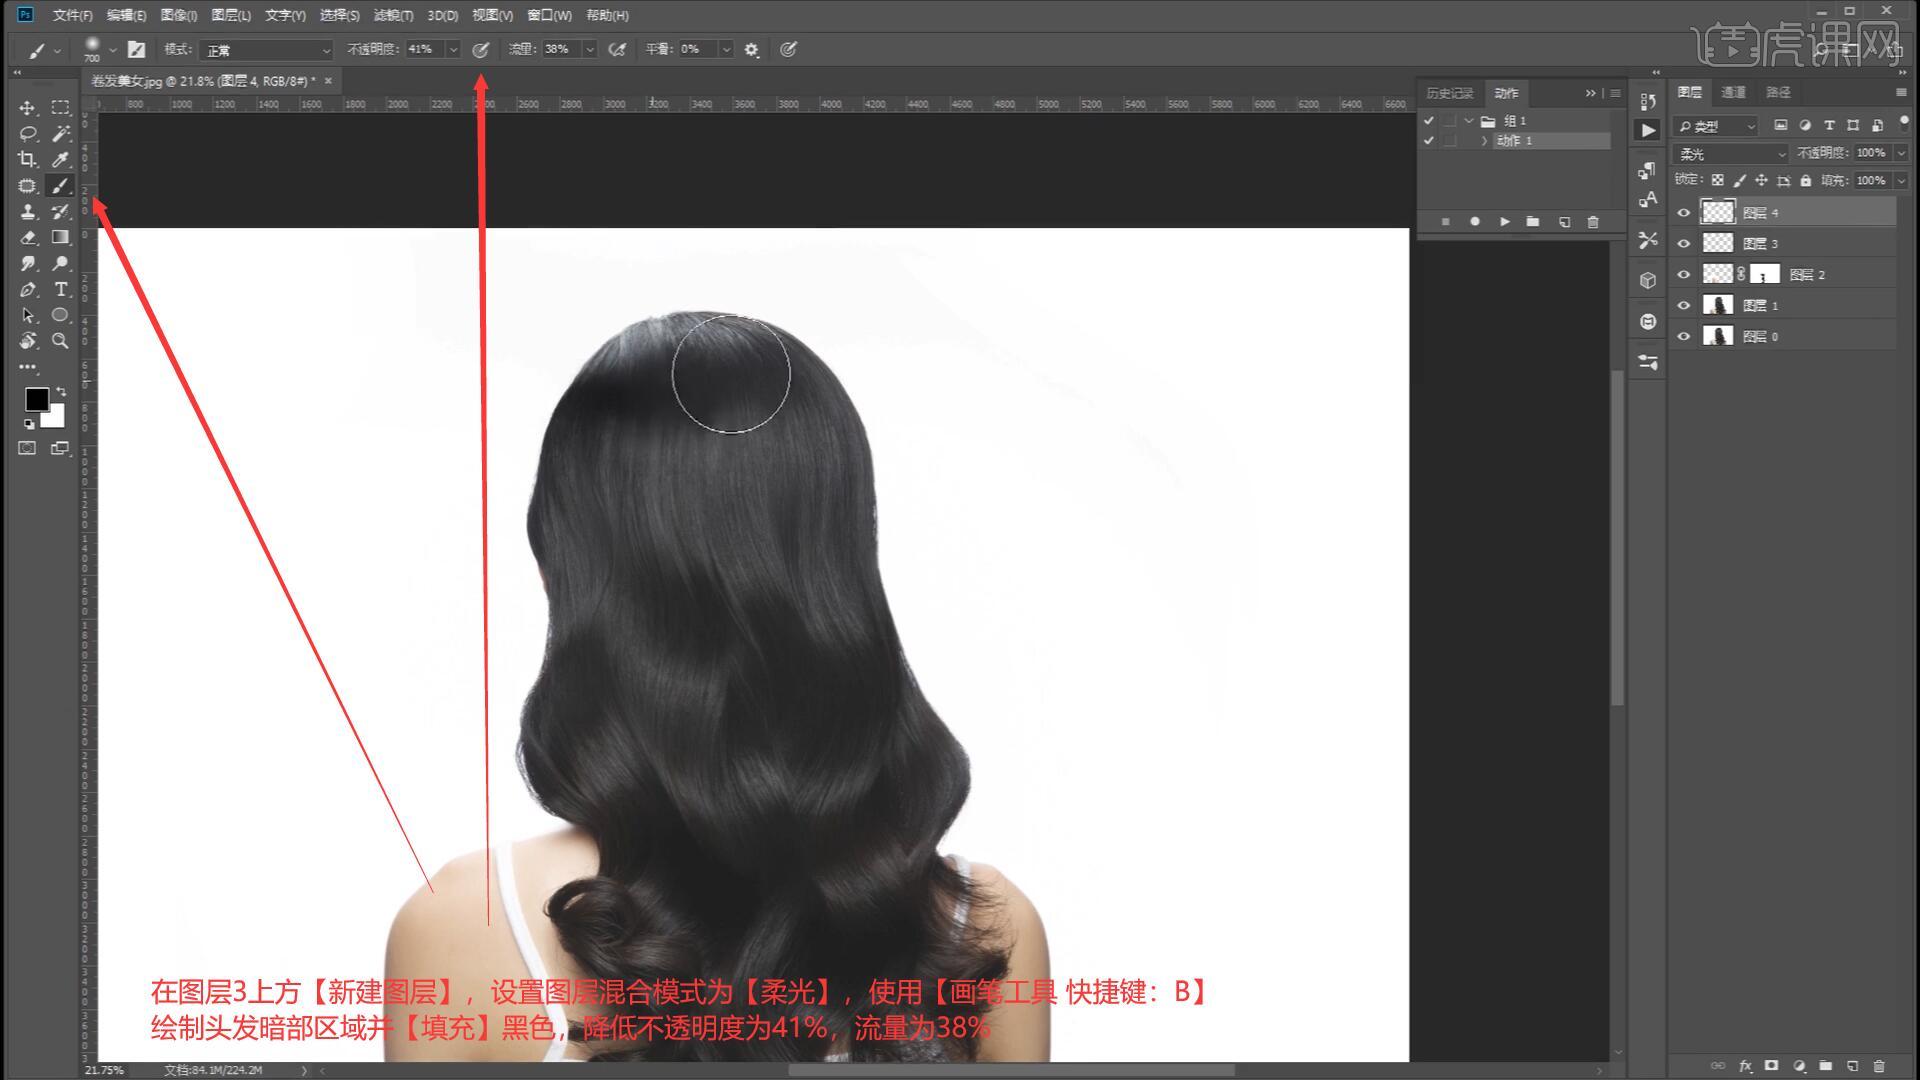Select the Smudge tool
1920x1080 pixels.
click(x=27, y=263)
